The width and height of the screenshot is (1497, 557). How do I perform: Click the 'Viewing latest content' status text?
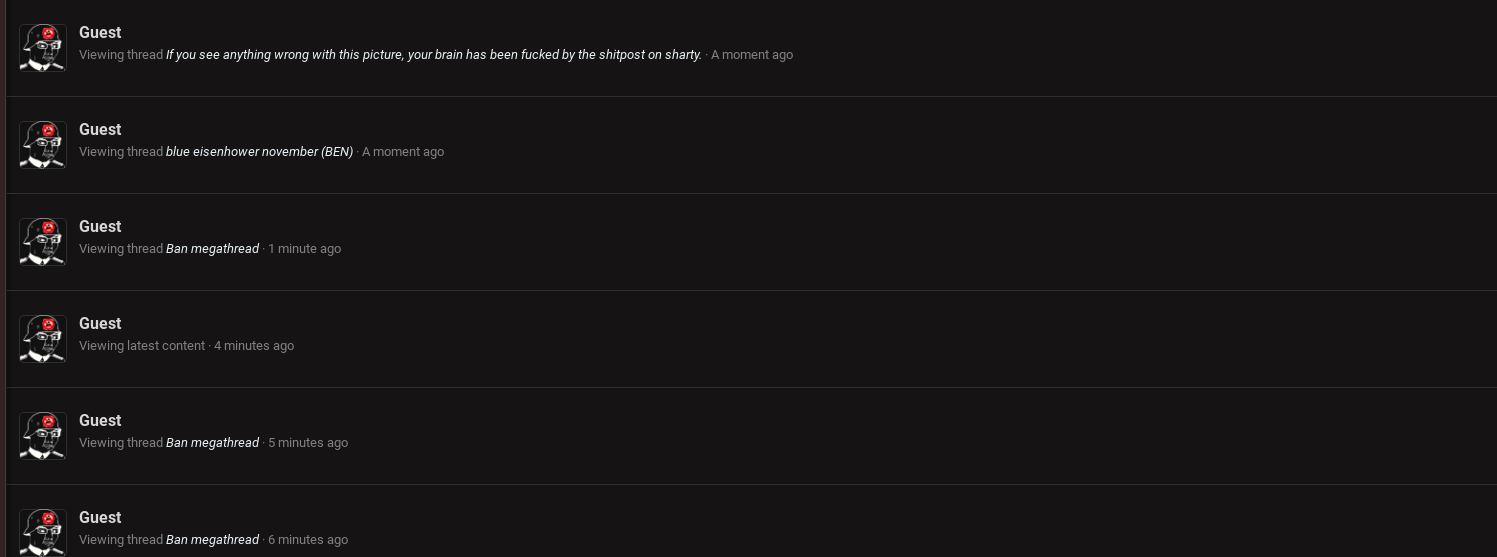click(142, 346)
